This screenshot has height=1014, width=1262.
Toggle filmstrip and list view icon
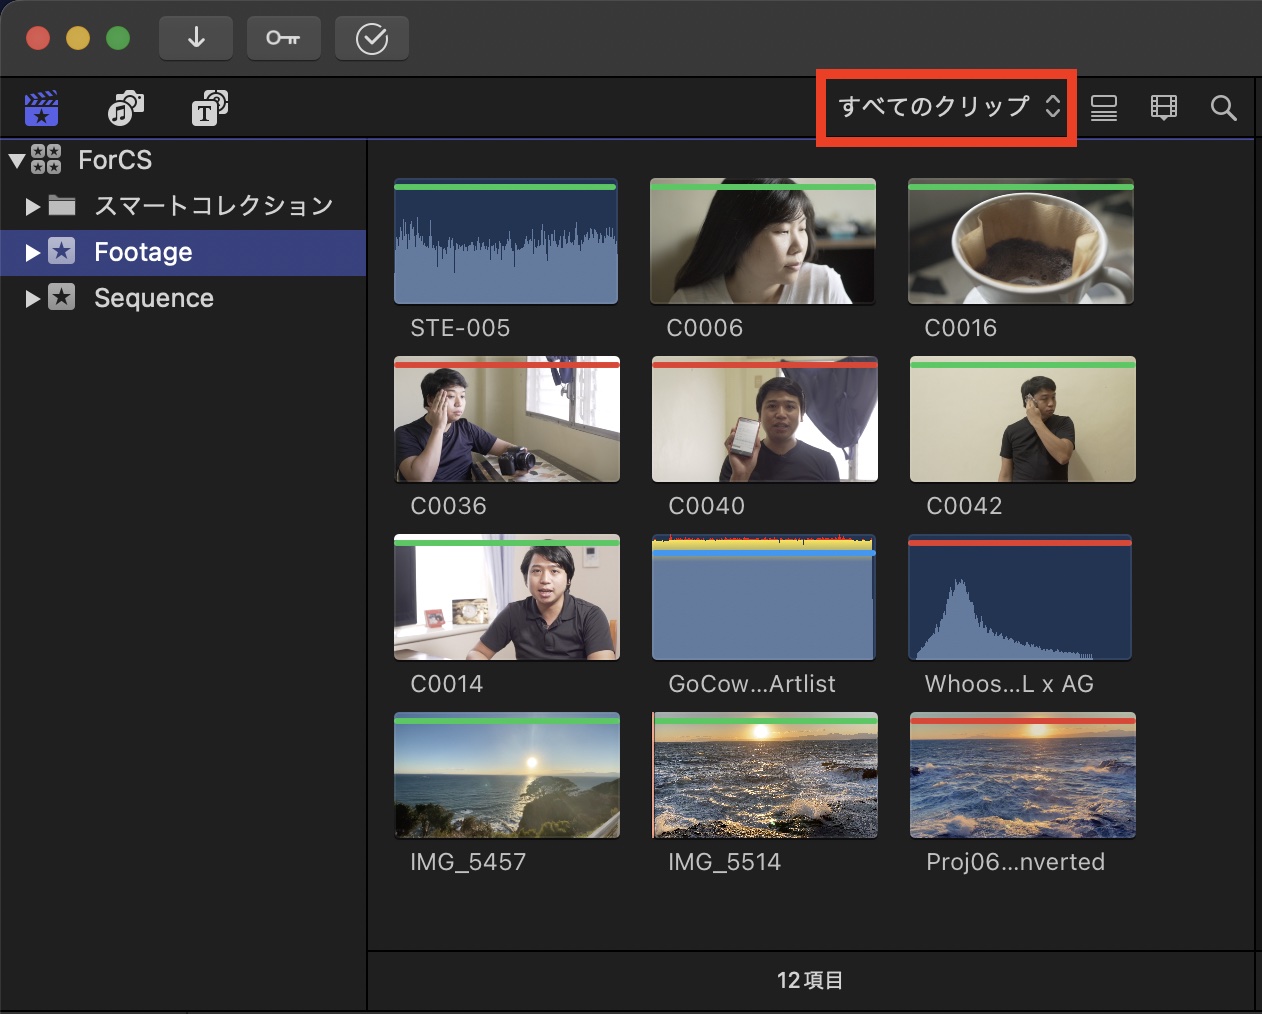1104,108
